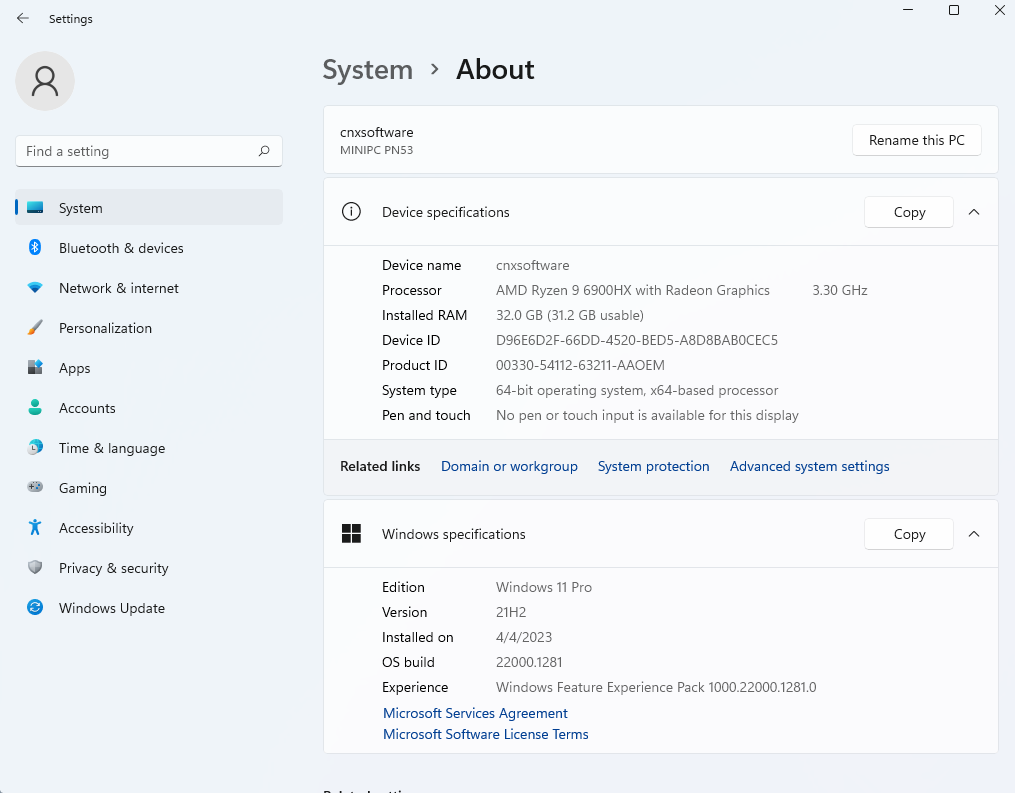The width and height of the screenshot is (1015, 793).
Task: Click the Privacy shield icon
Action: point(35,567)
